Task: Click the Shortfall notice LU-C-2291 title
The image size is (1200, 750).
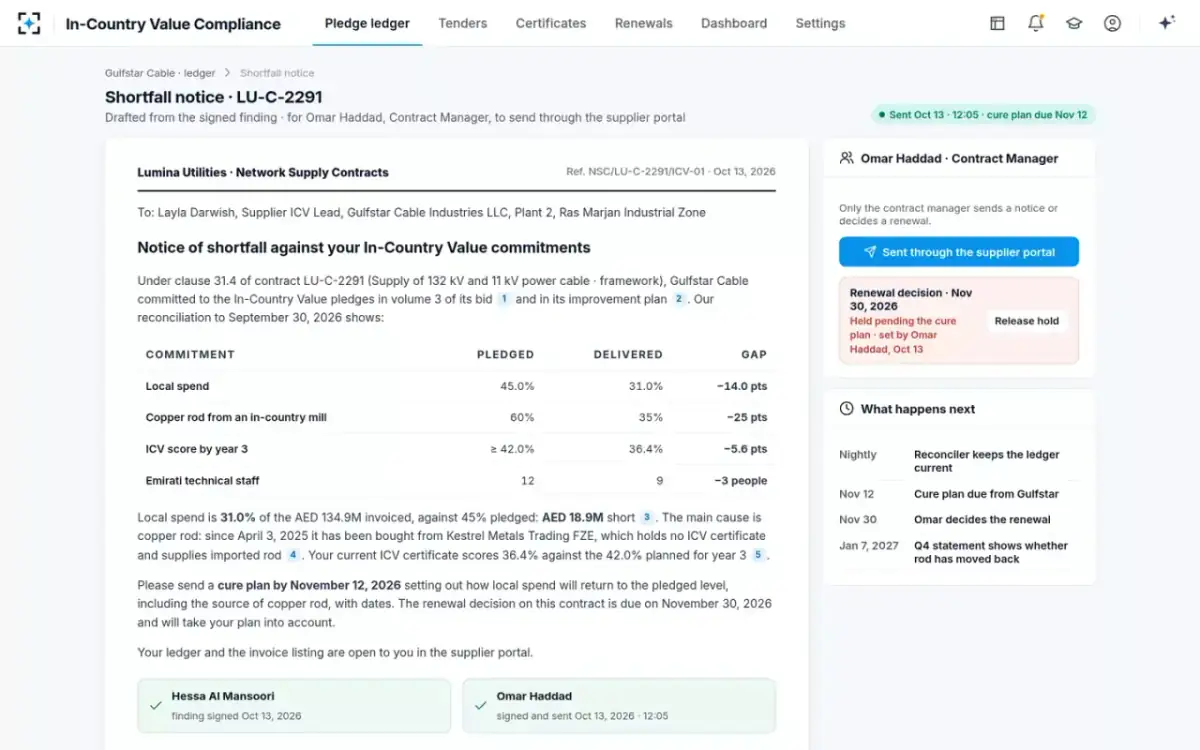Action: pos(214,97)
